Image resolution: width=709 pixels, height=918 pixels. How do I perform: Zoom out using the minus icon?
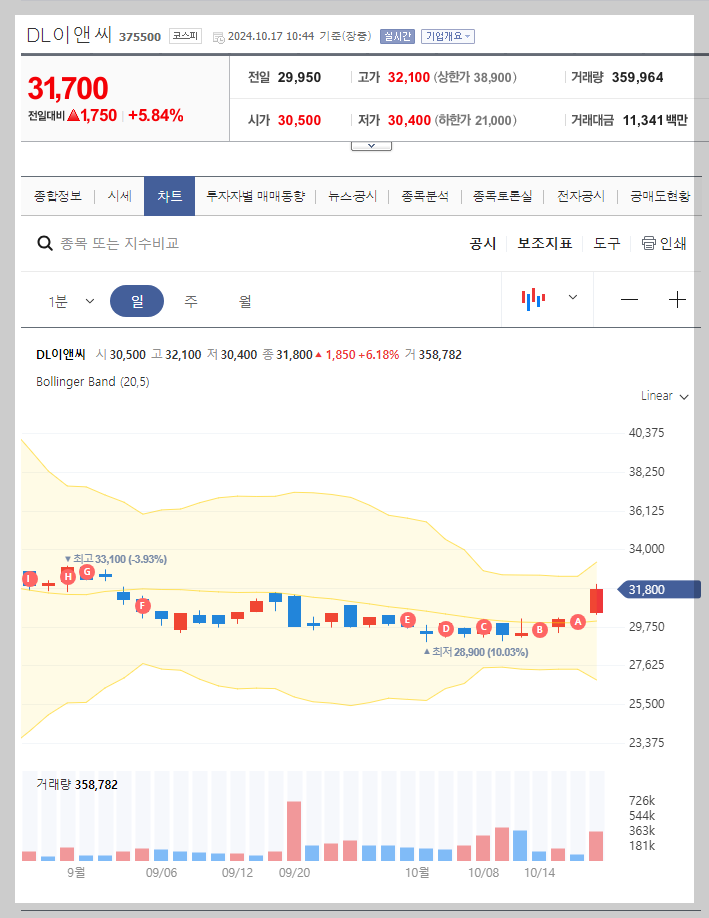(x=630, y=299)
